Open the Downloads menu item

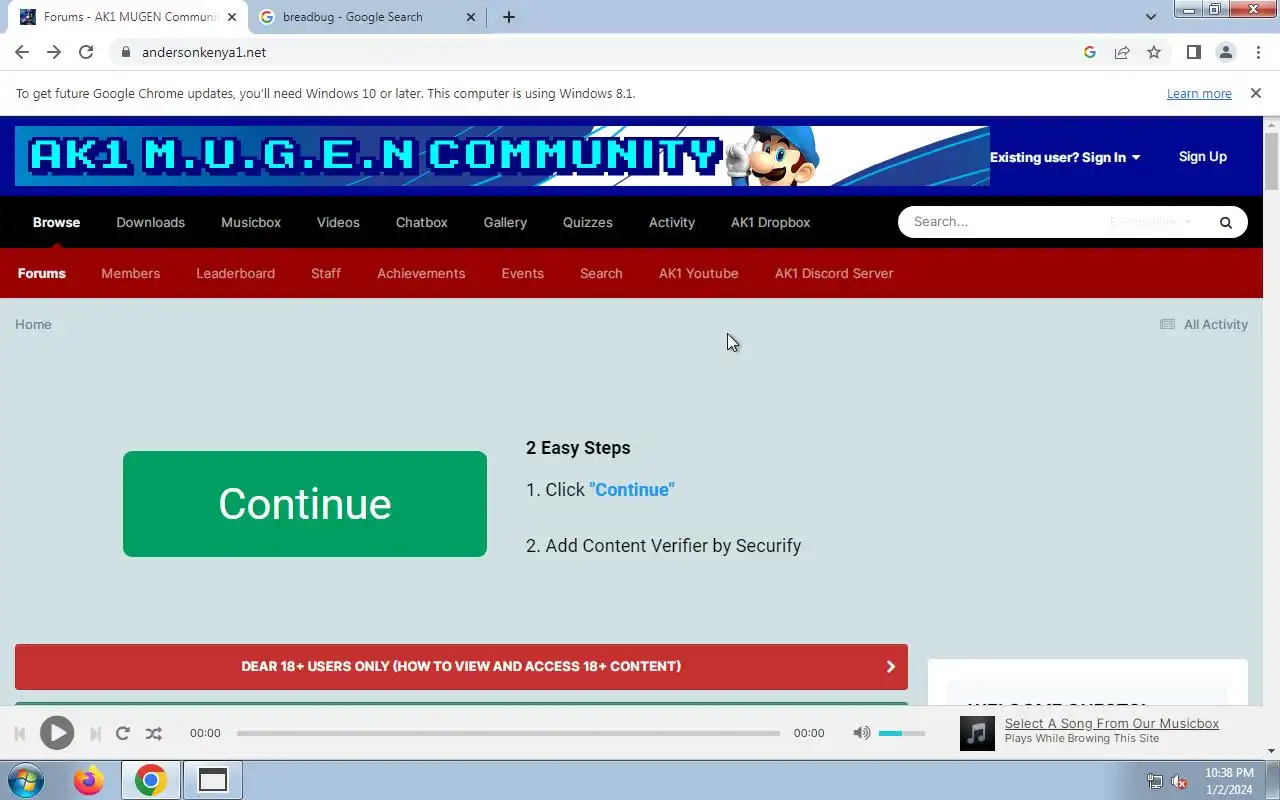pos(150,222)
